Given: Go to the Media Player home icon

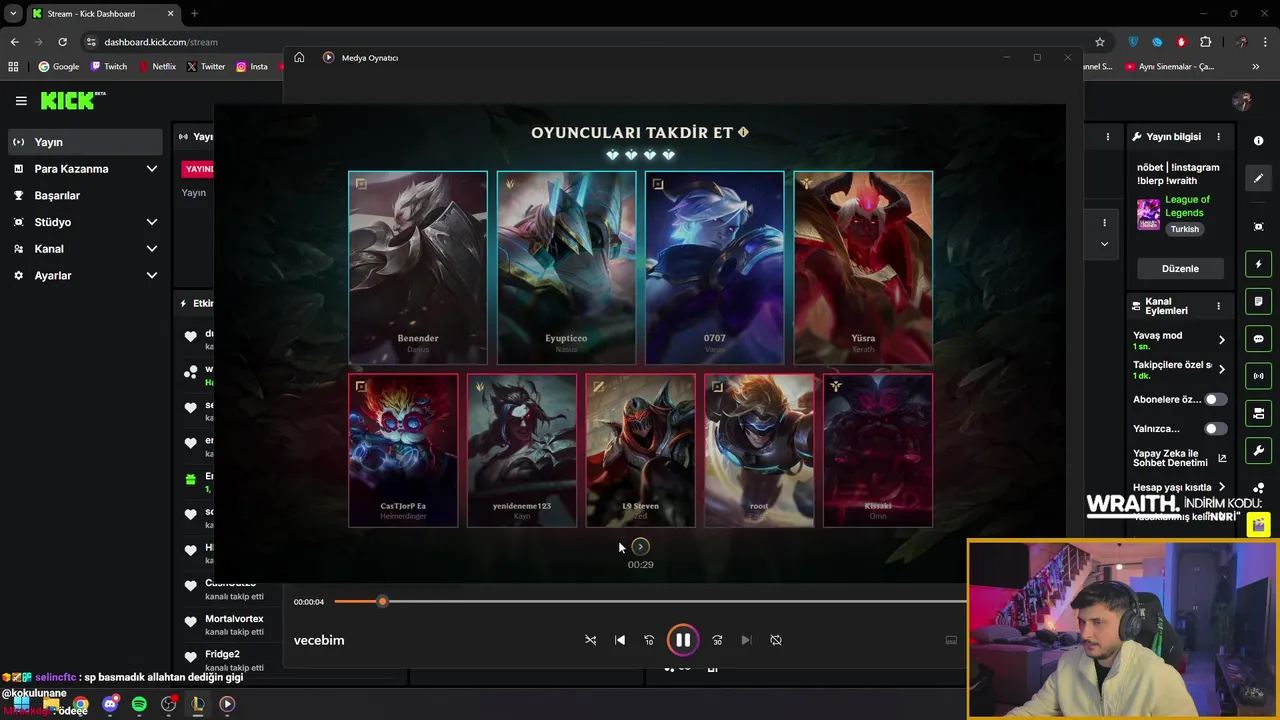Looking at the screenshot, I should [x=299, y=58].
